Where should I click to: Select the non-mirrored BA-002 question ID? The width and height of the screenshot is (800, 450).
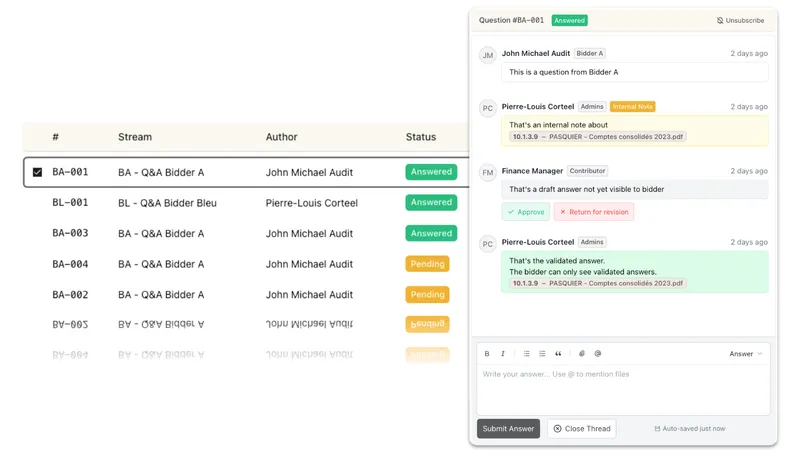pyautogui.click(x=70, y=295)
